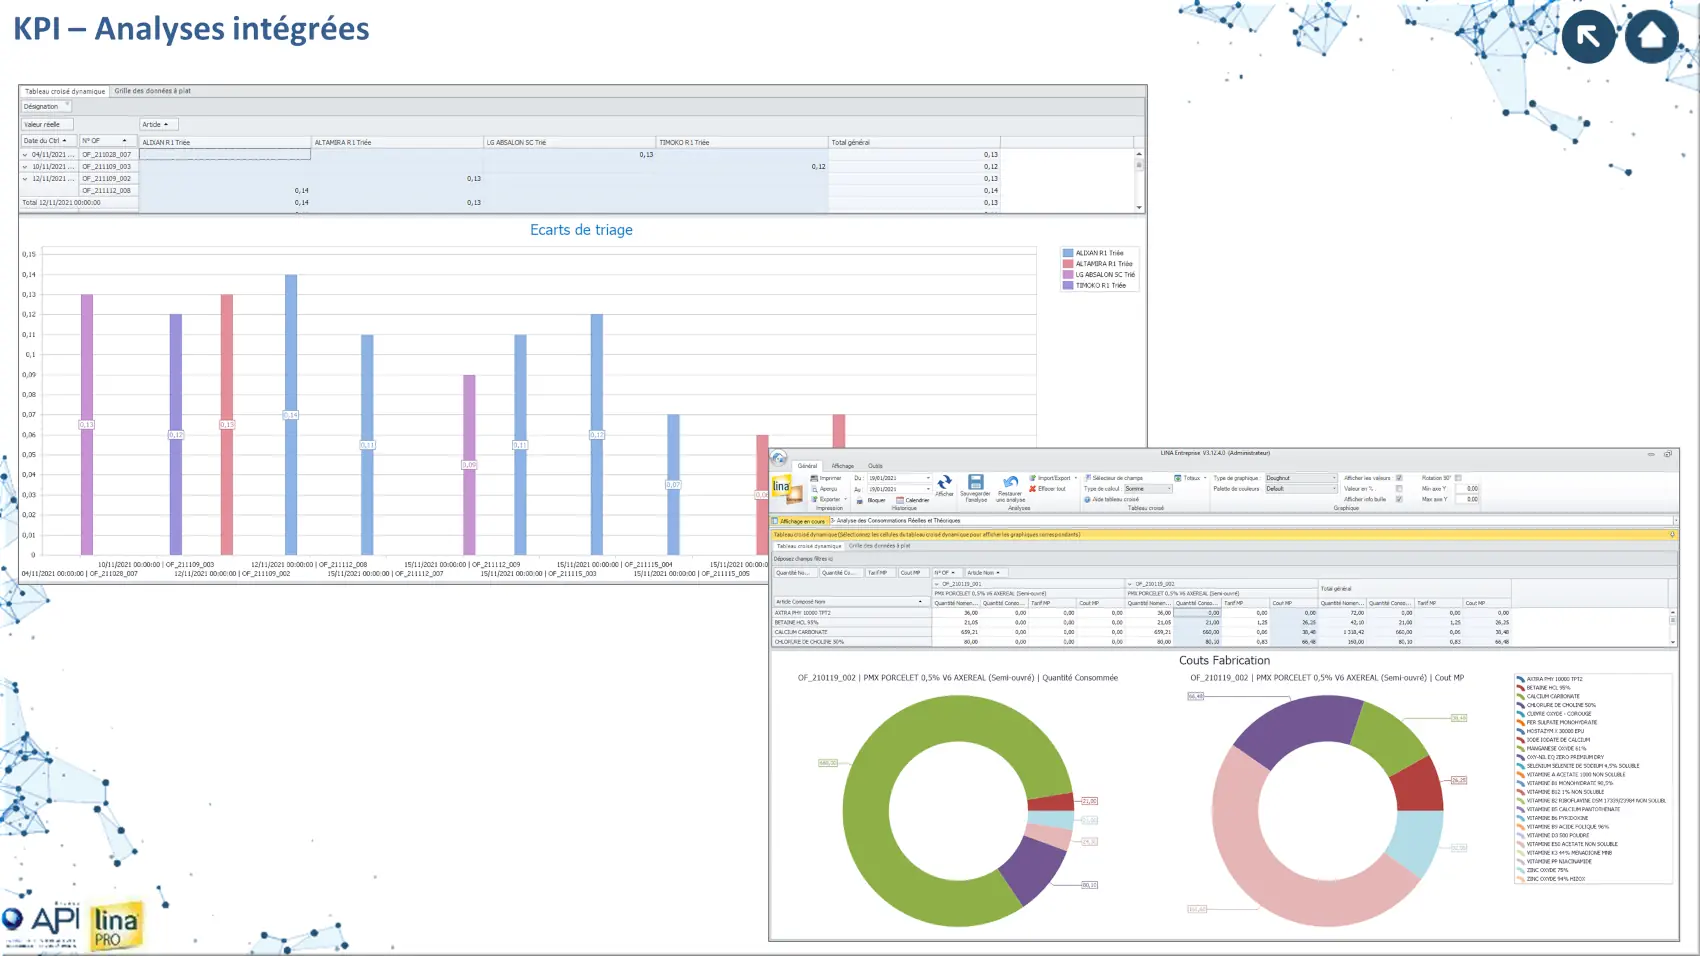1700x956 pixels.
Task: Toggle the Rotation 90° checkbox
Action: click(x=1458, y=478)
